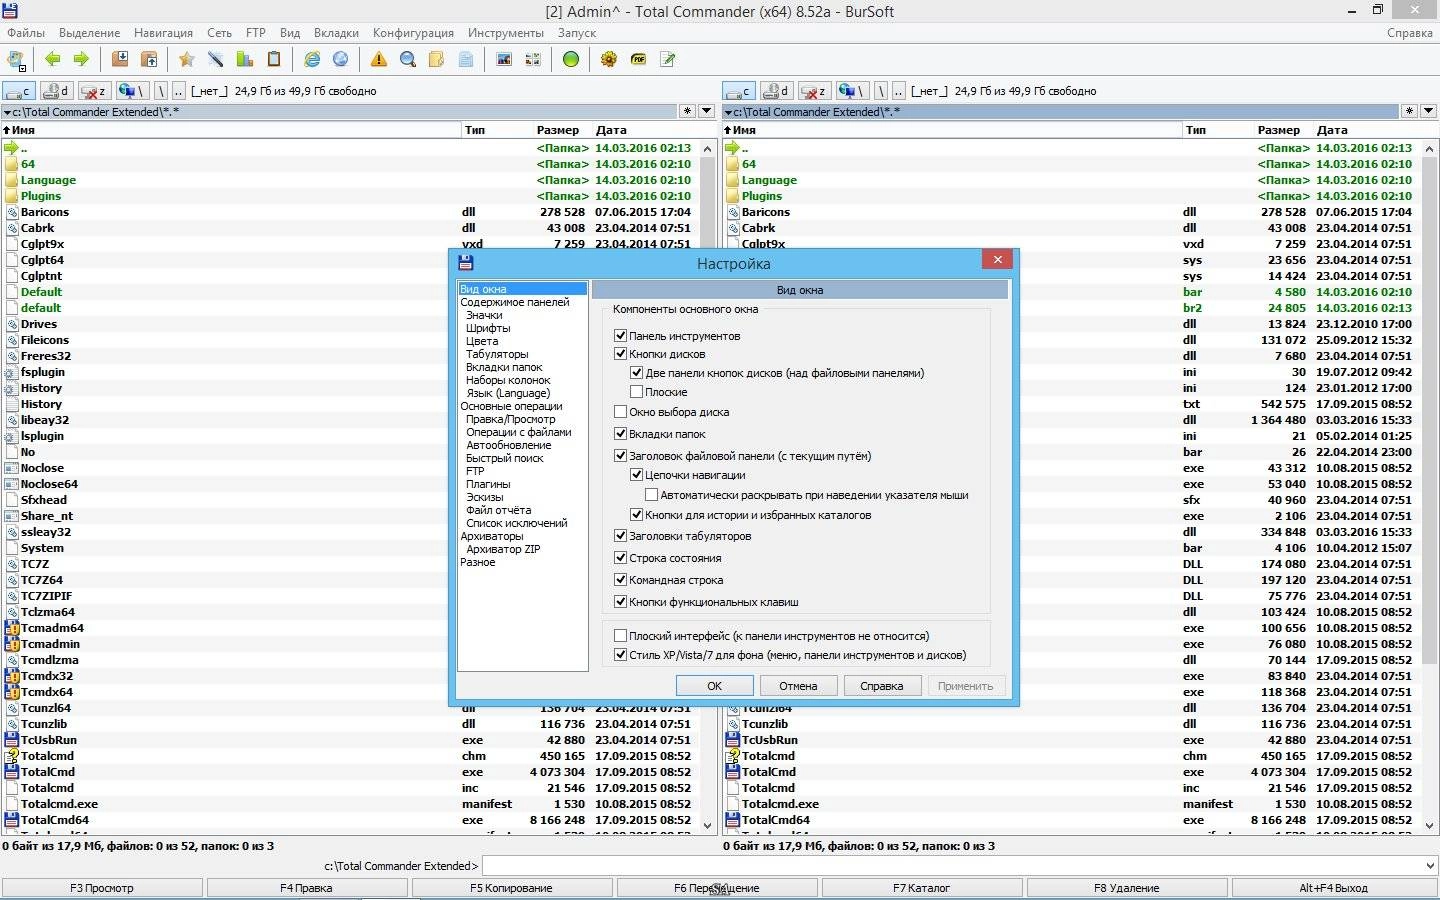Click the pack files box icon with down arrow
Image resolution: width=1440 pixels, height=900 pixels.
120,59
